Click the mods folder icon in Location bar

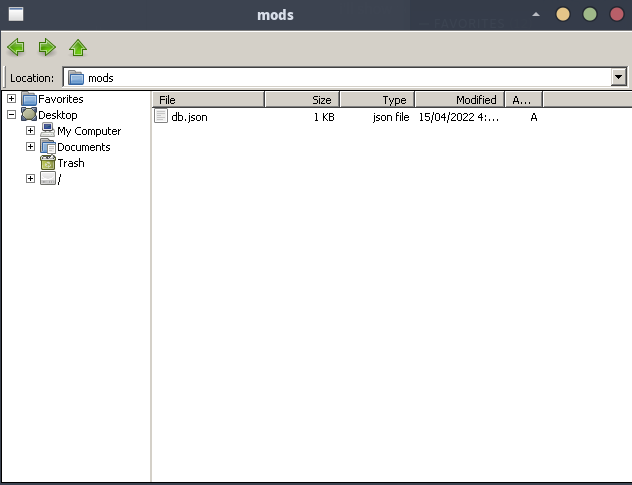click(76, 78)
